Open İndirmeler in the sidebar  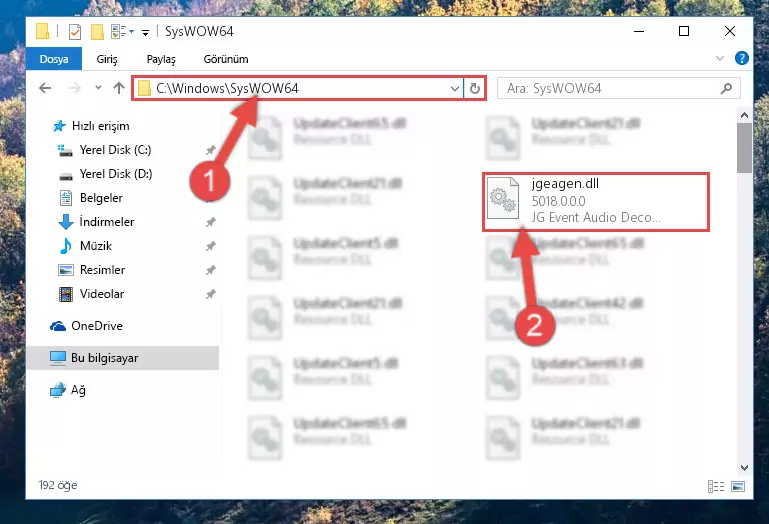point(96,222)
